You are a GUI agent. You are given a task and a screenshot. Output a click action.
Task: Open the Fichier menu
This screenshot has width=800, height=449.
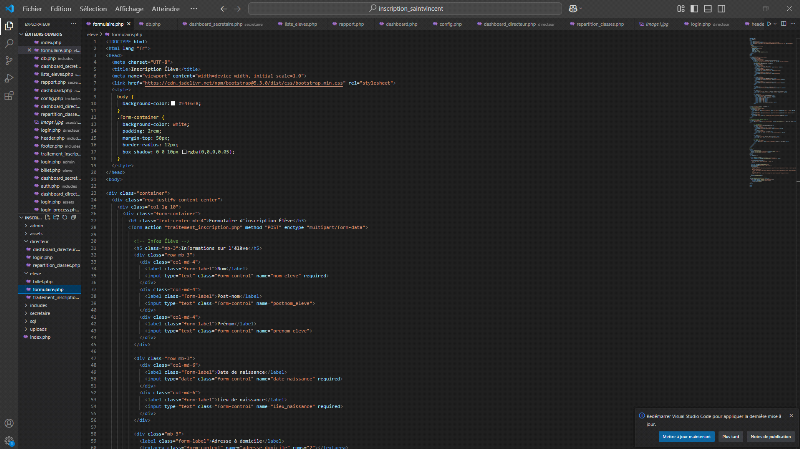[32, 8]
